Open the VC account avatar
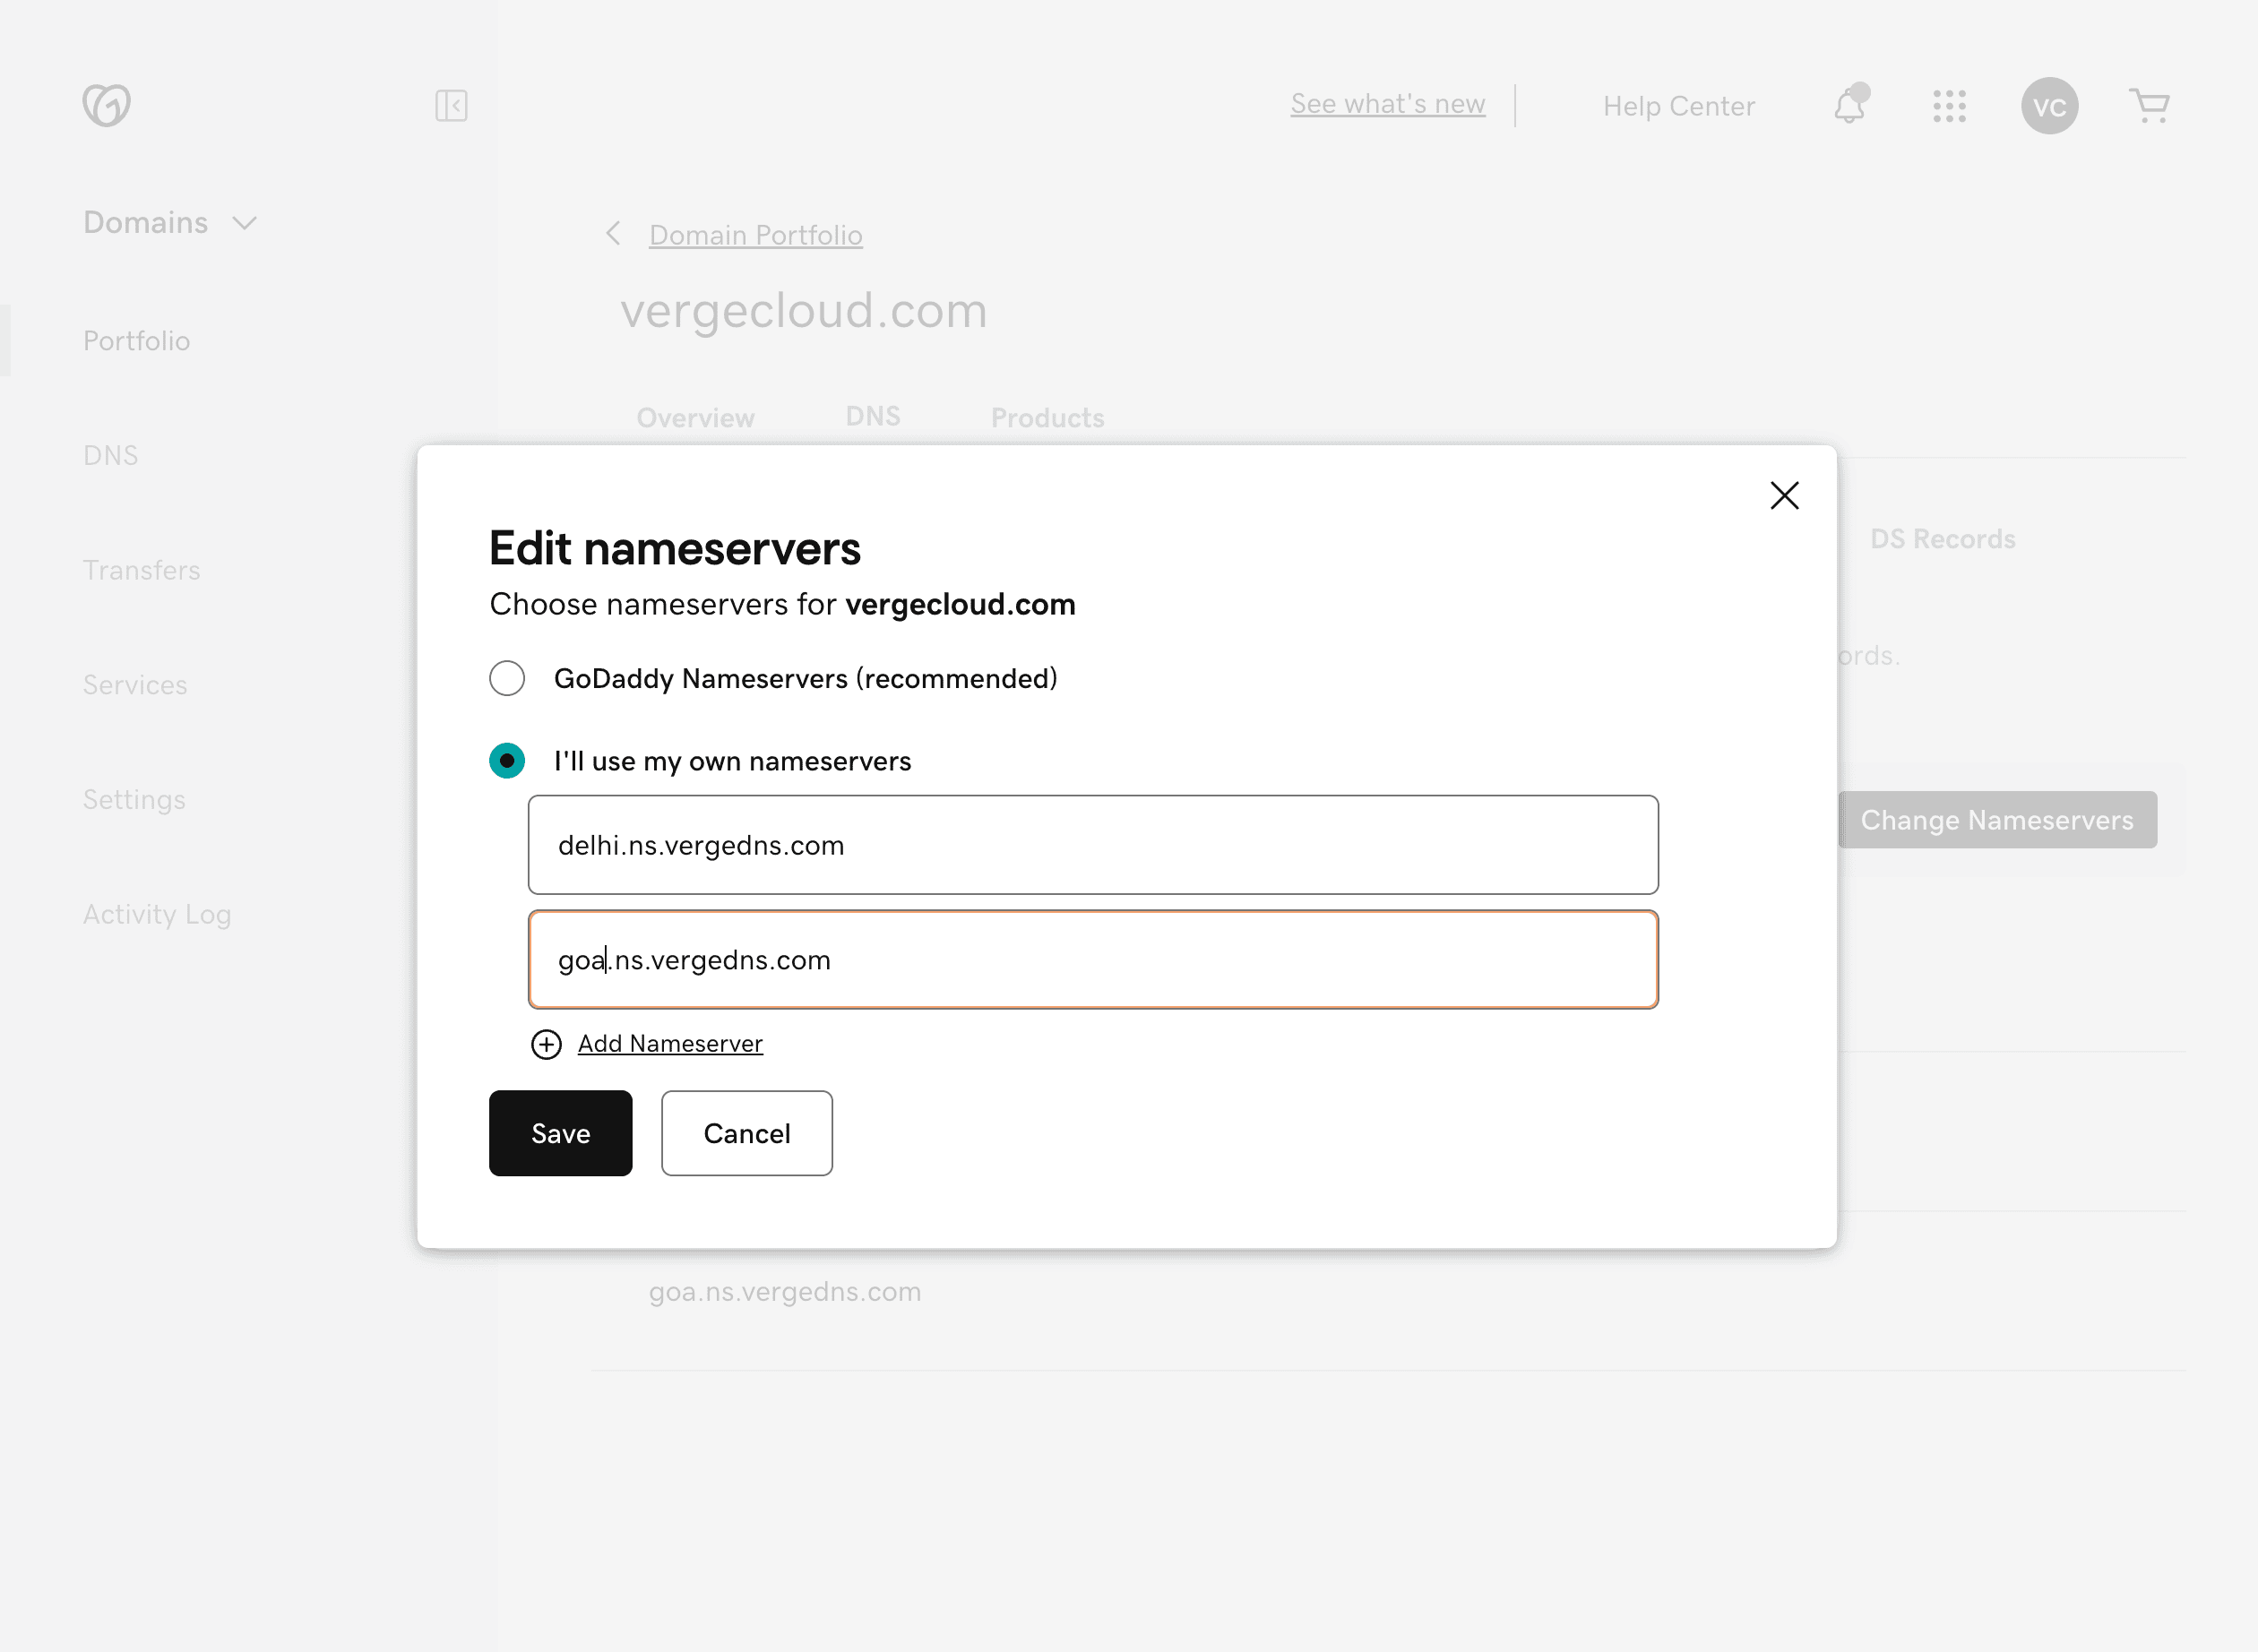 2049,105
